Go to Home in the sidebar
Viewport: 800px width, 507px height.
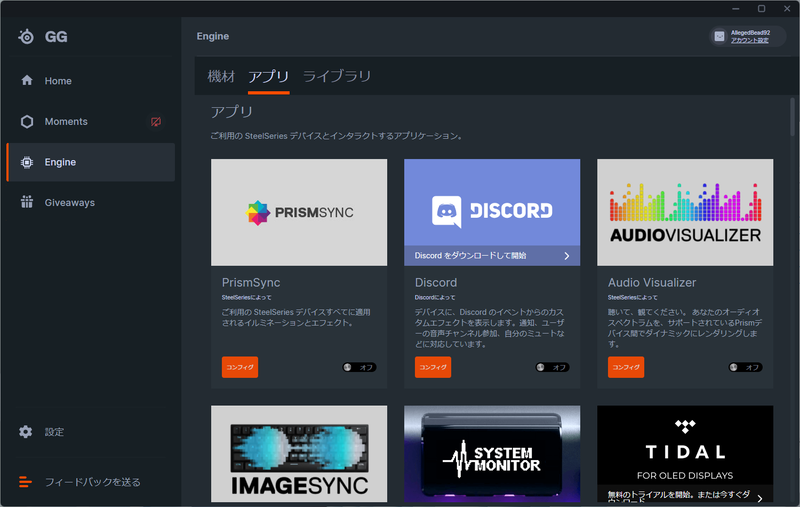tap(91, 81)
